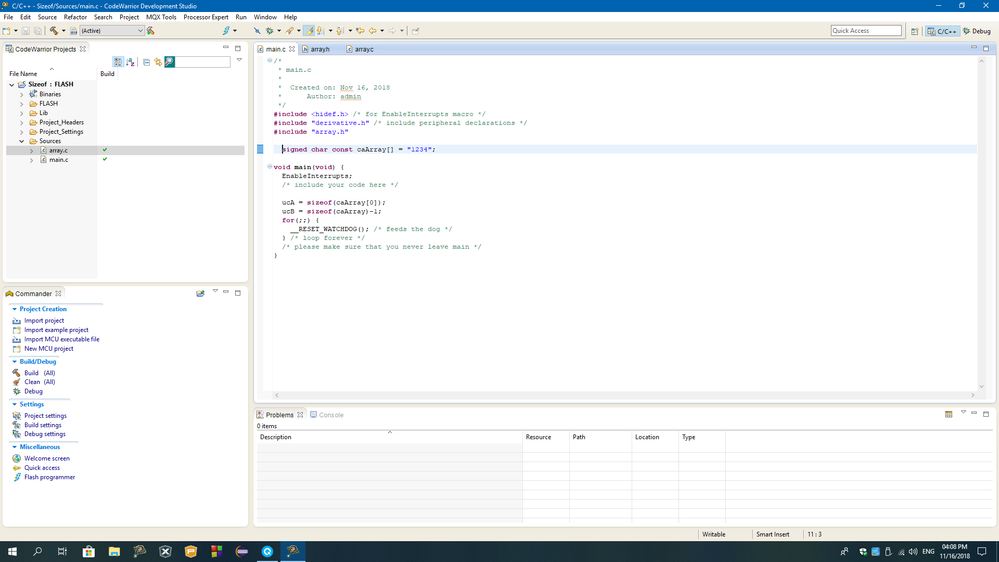Collapse the Build/Debug section in Commander
Viewport: 999px width, 562px height.
click(x=15, y=361)
